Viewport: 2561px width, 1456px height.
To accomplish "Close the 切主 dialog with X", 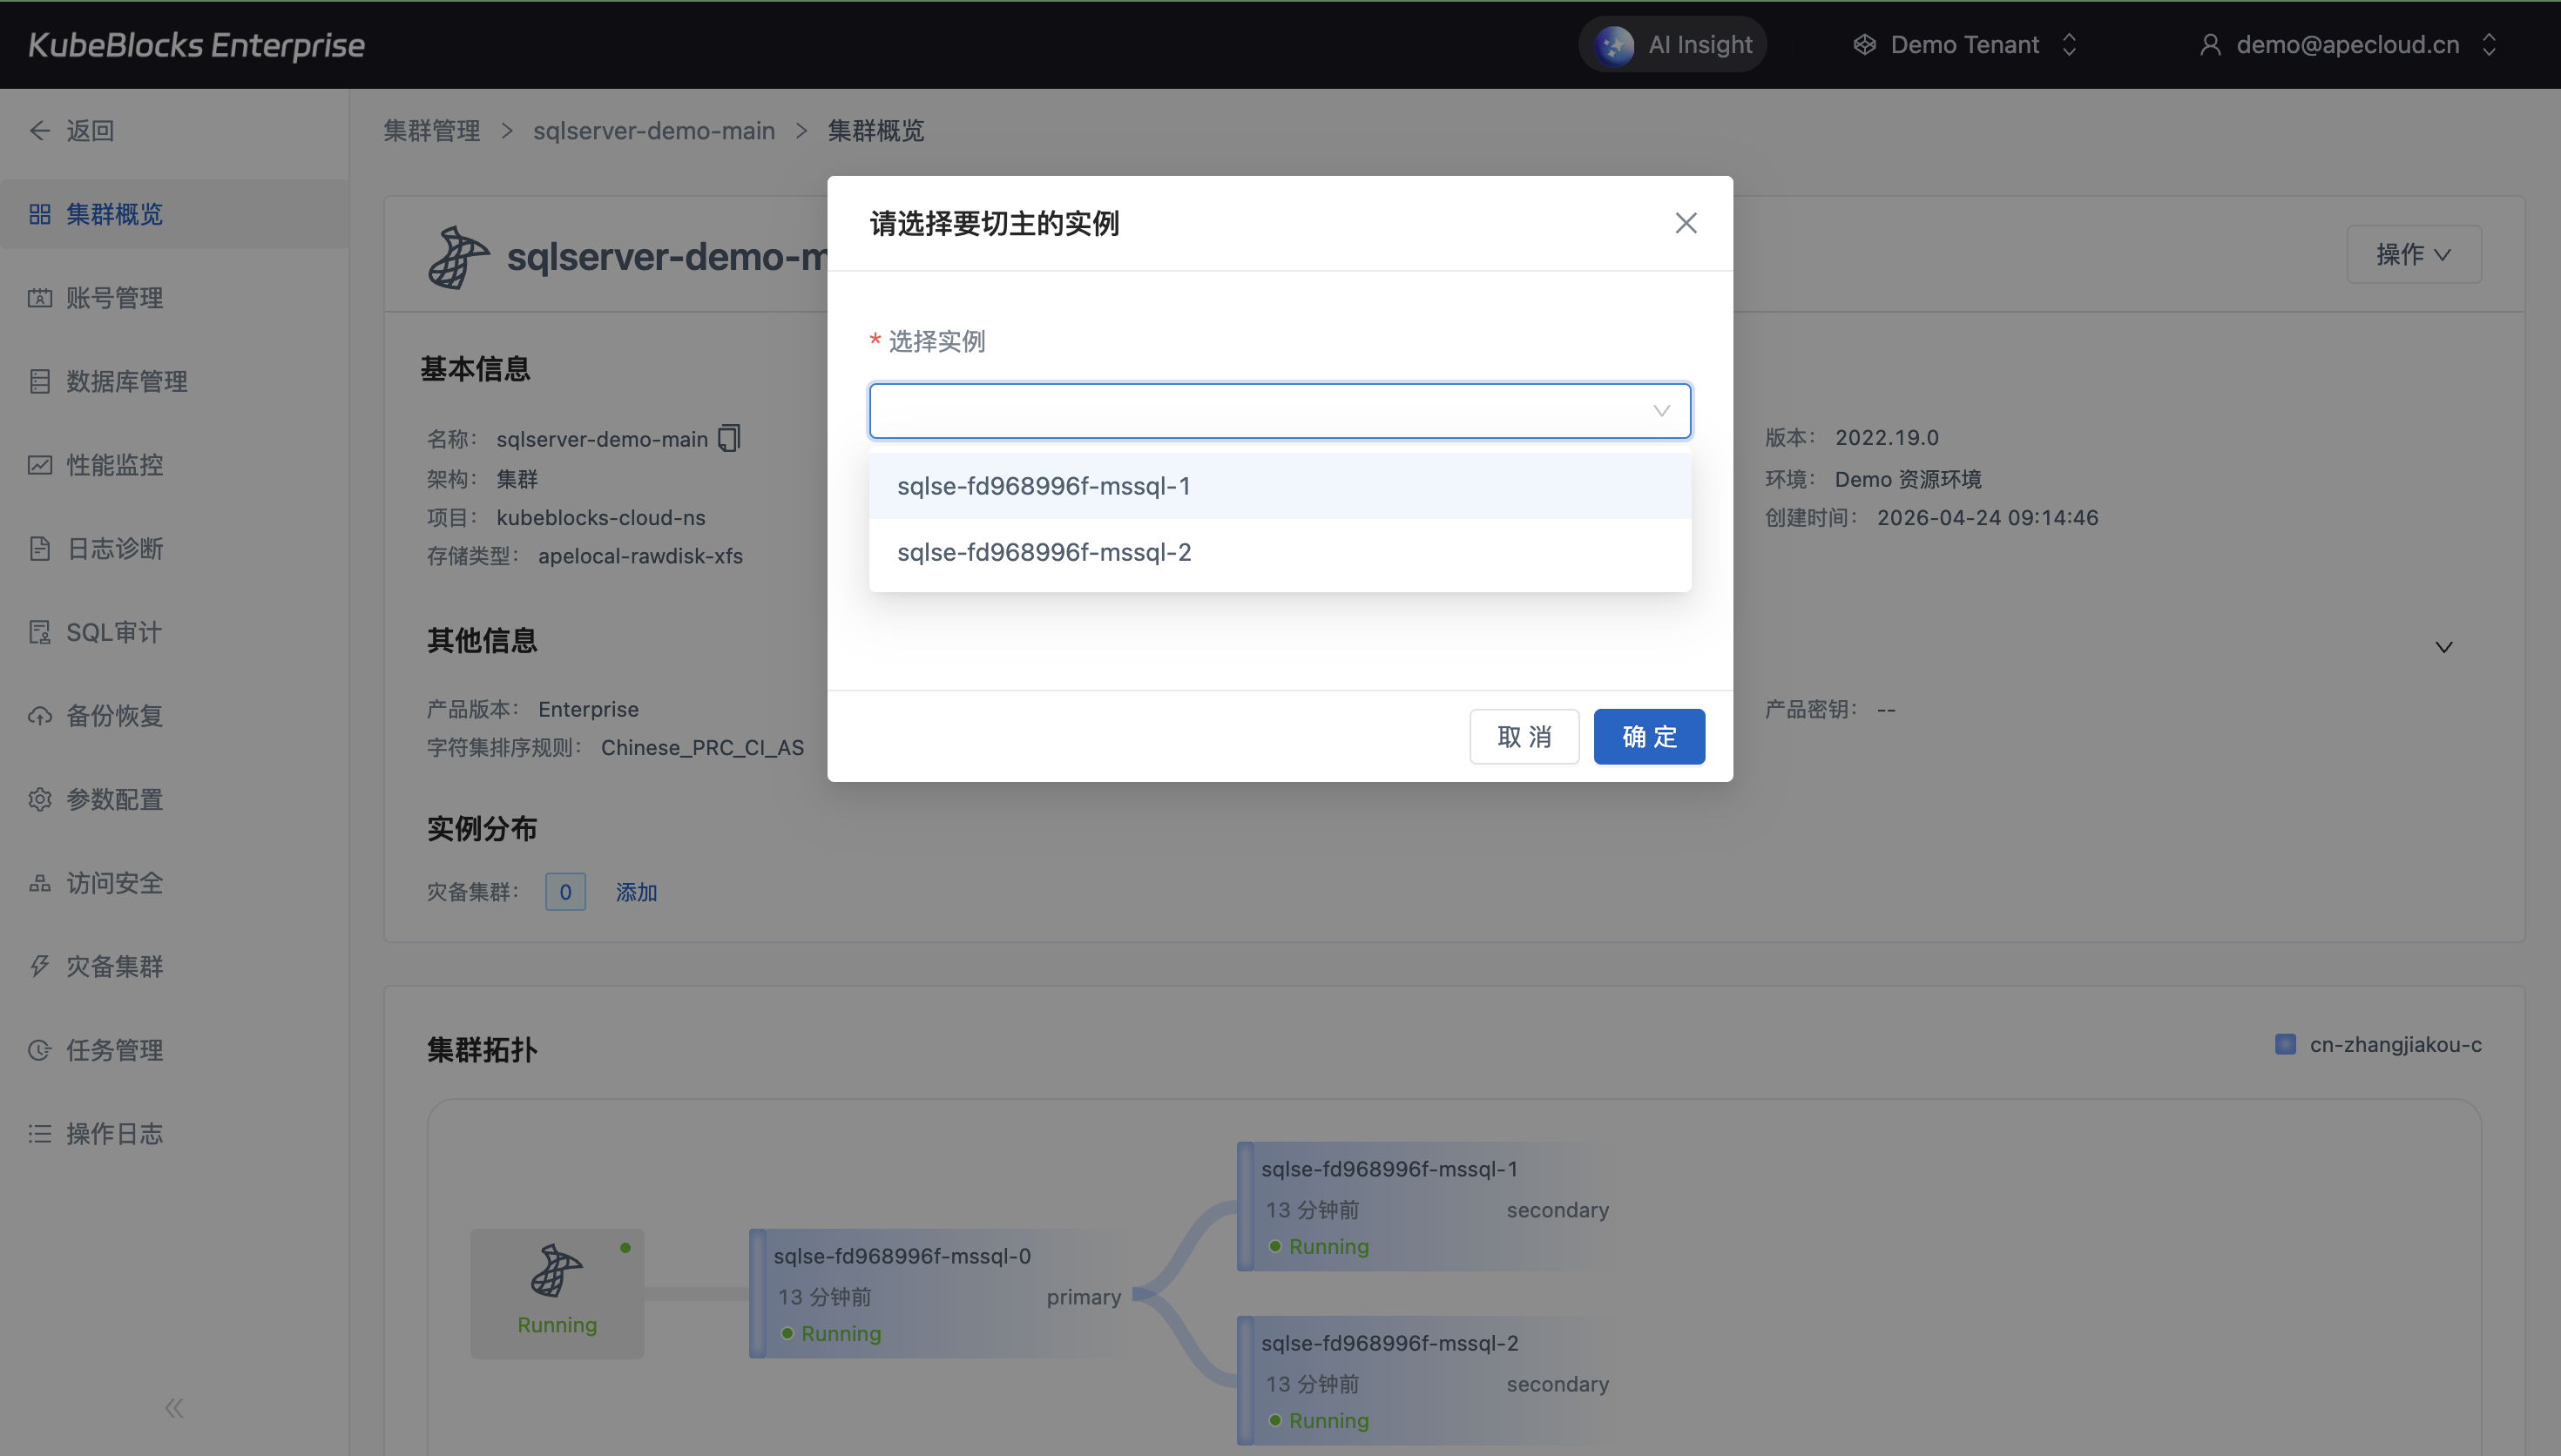I will [1685, 223].
